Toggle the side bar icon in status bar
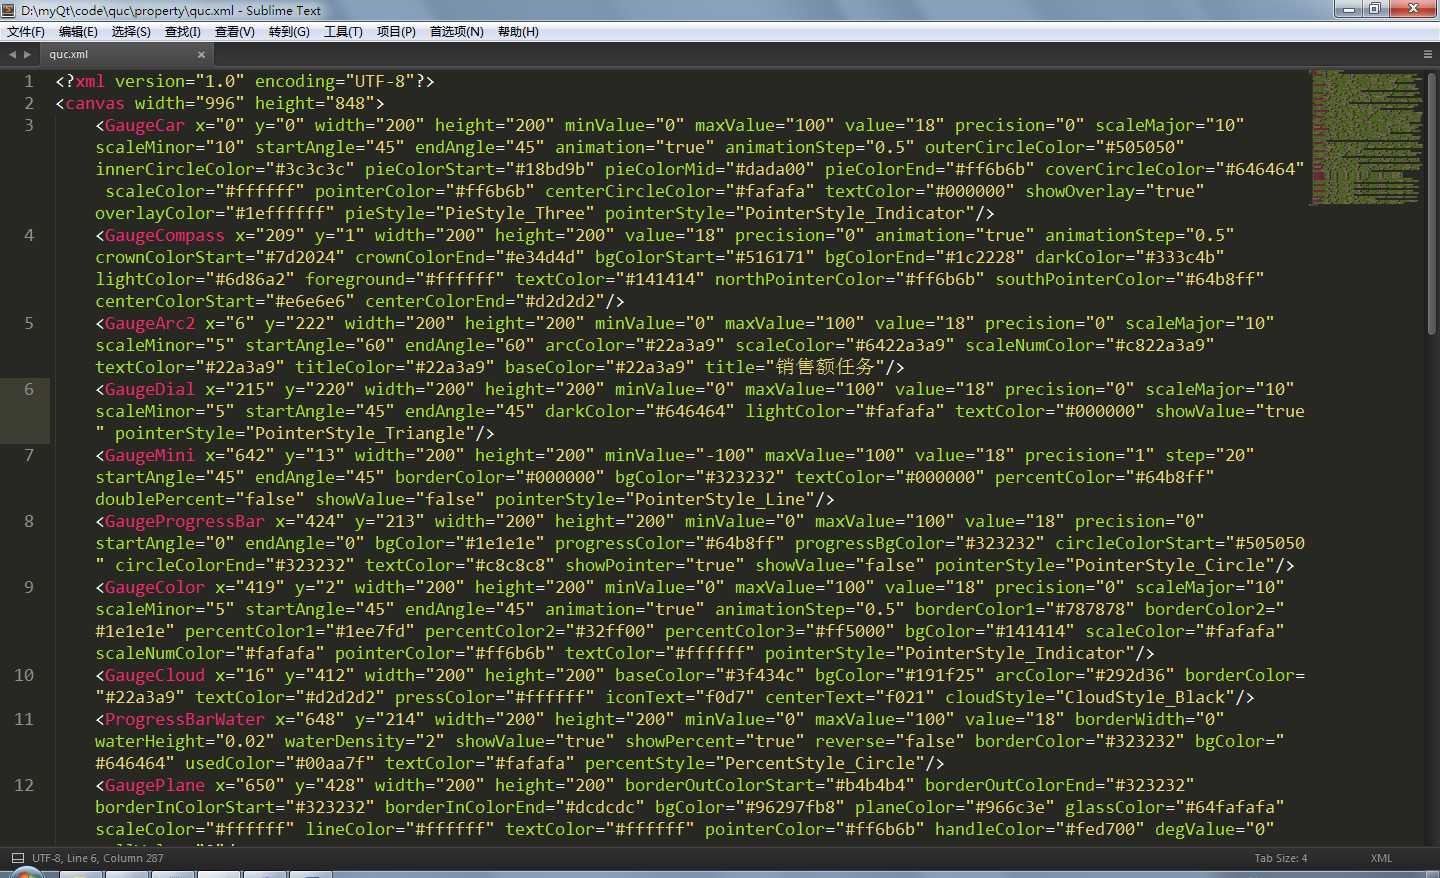Viewport: 1440px width, 878px height. (17, 858)
